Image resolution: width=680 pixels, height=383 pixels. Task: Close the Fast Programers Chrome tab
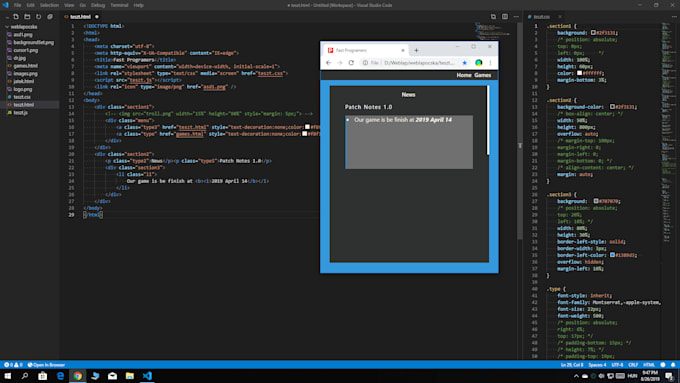click(403, 50)
